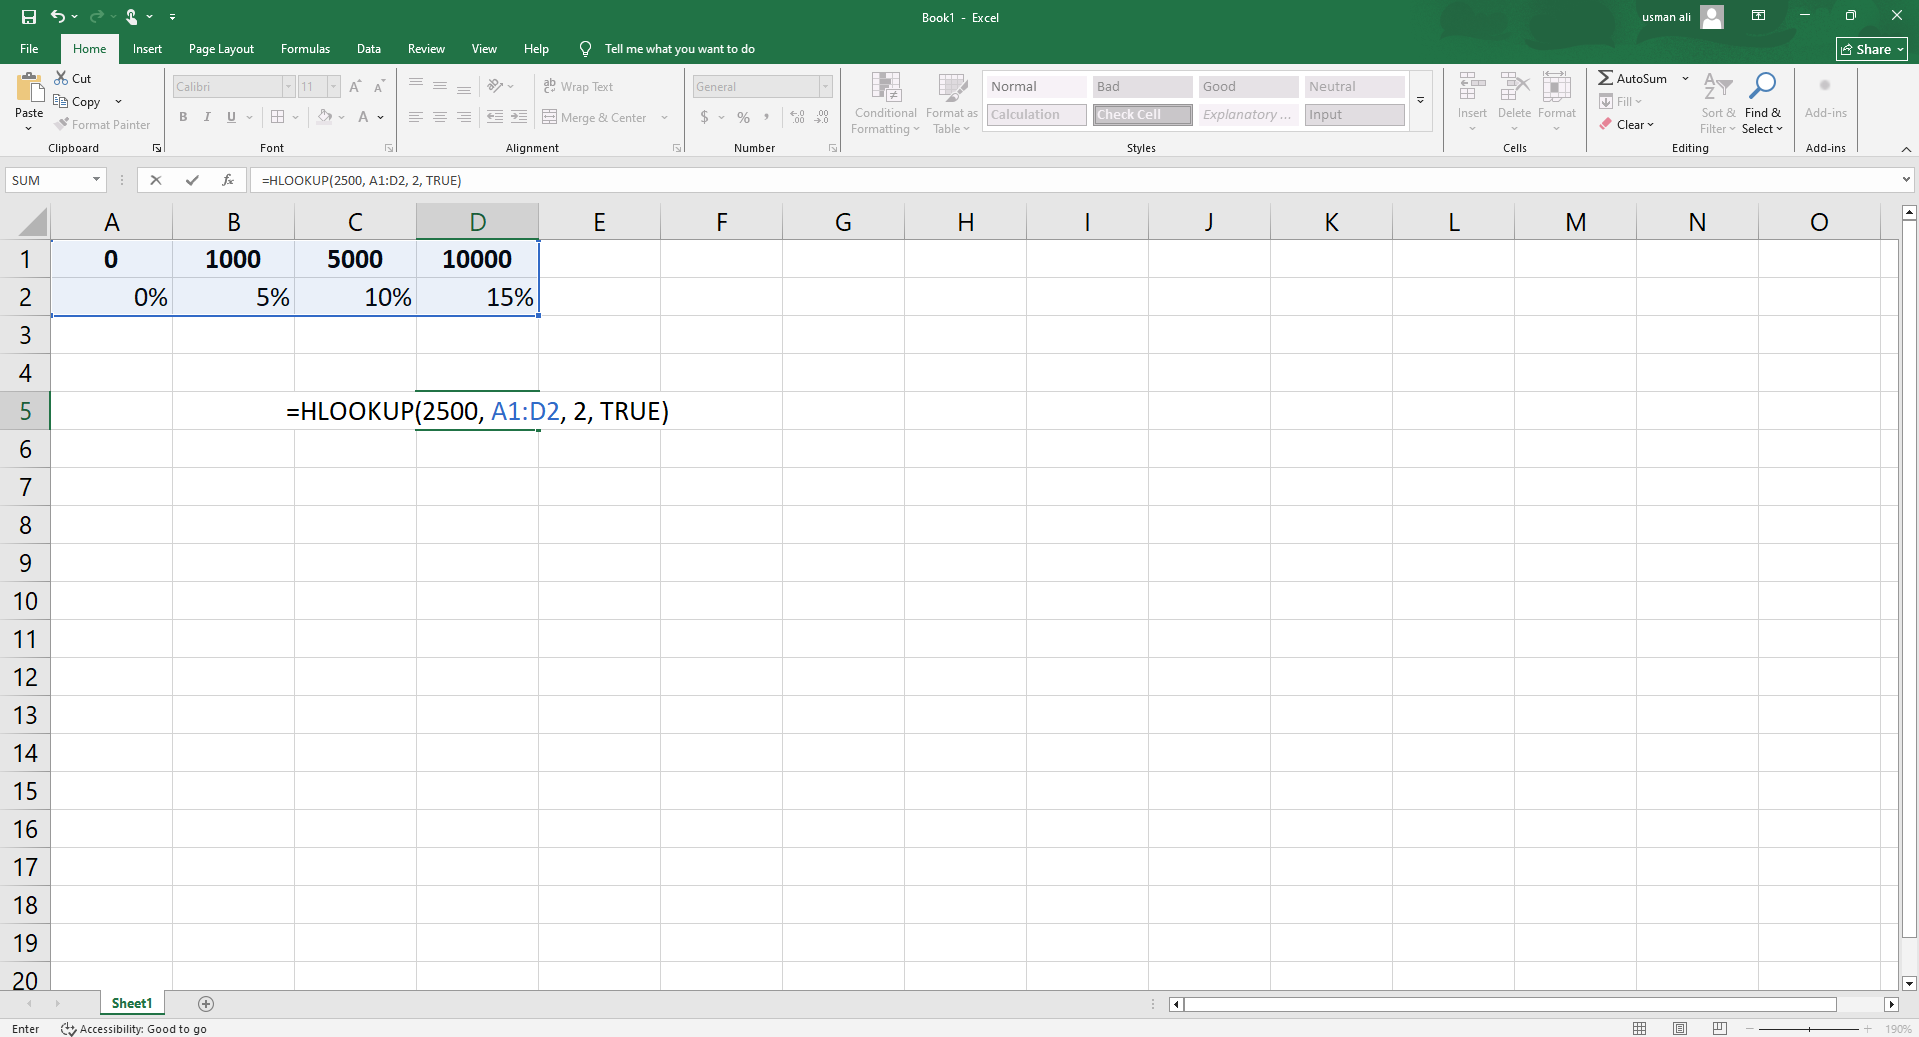Apply Percent Style format
1919x1037 pixels.
click(x=743, y=117)
